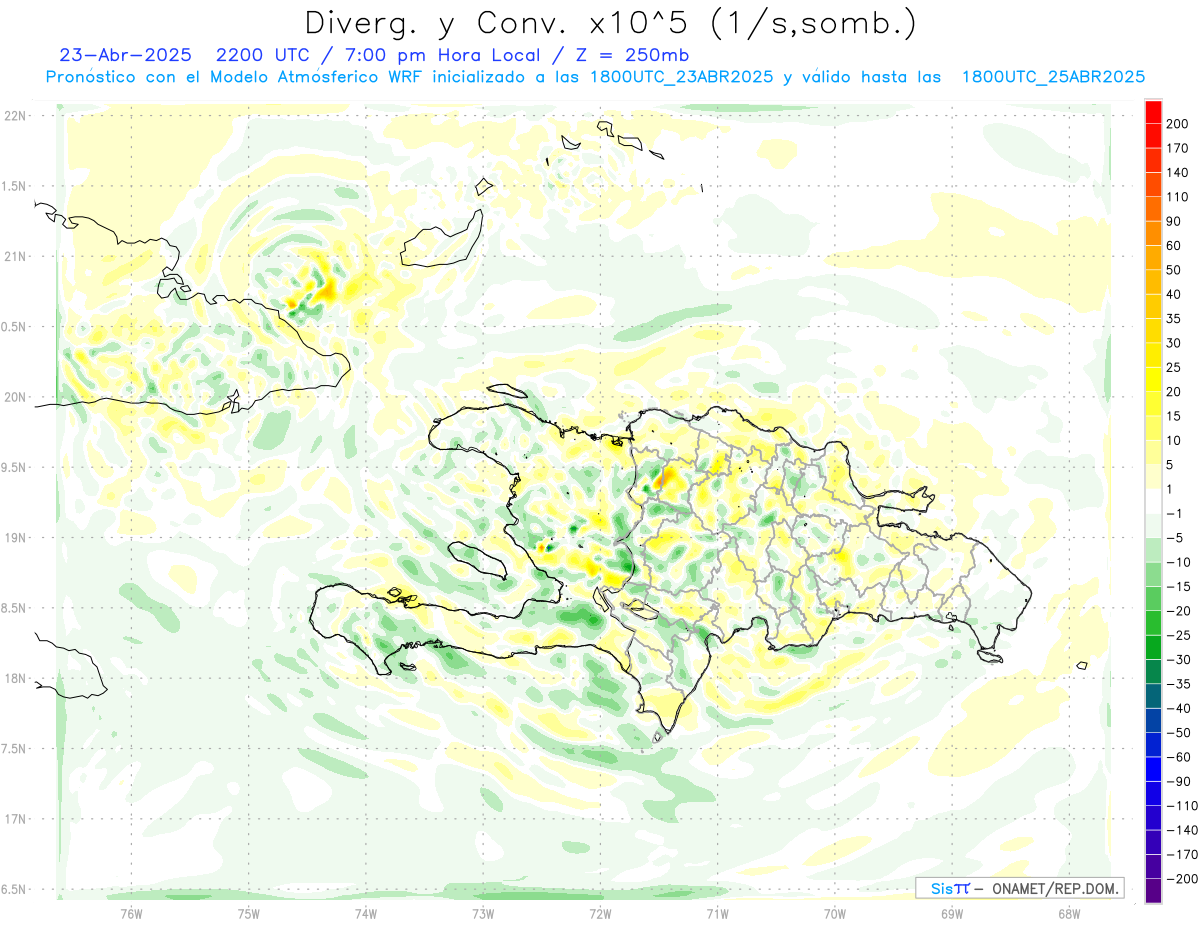Screen dimensions: 1200x927
Task: Click the '22N' latitude label
Action: click(x=15, y=116)
